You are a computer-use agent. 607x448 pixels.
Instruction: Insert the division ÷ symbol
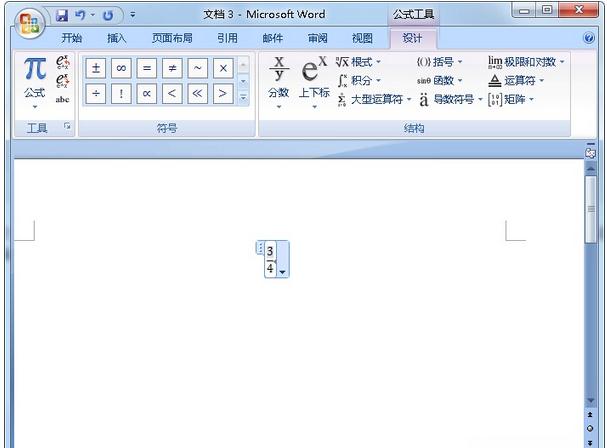tap(96, 93)
